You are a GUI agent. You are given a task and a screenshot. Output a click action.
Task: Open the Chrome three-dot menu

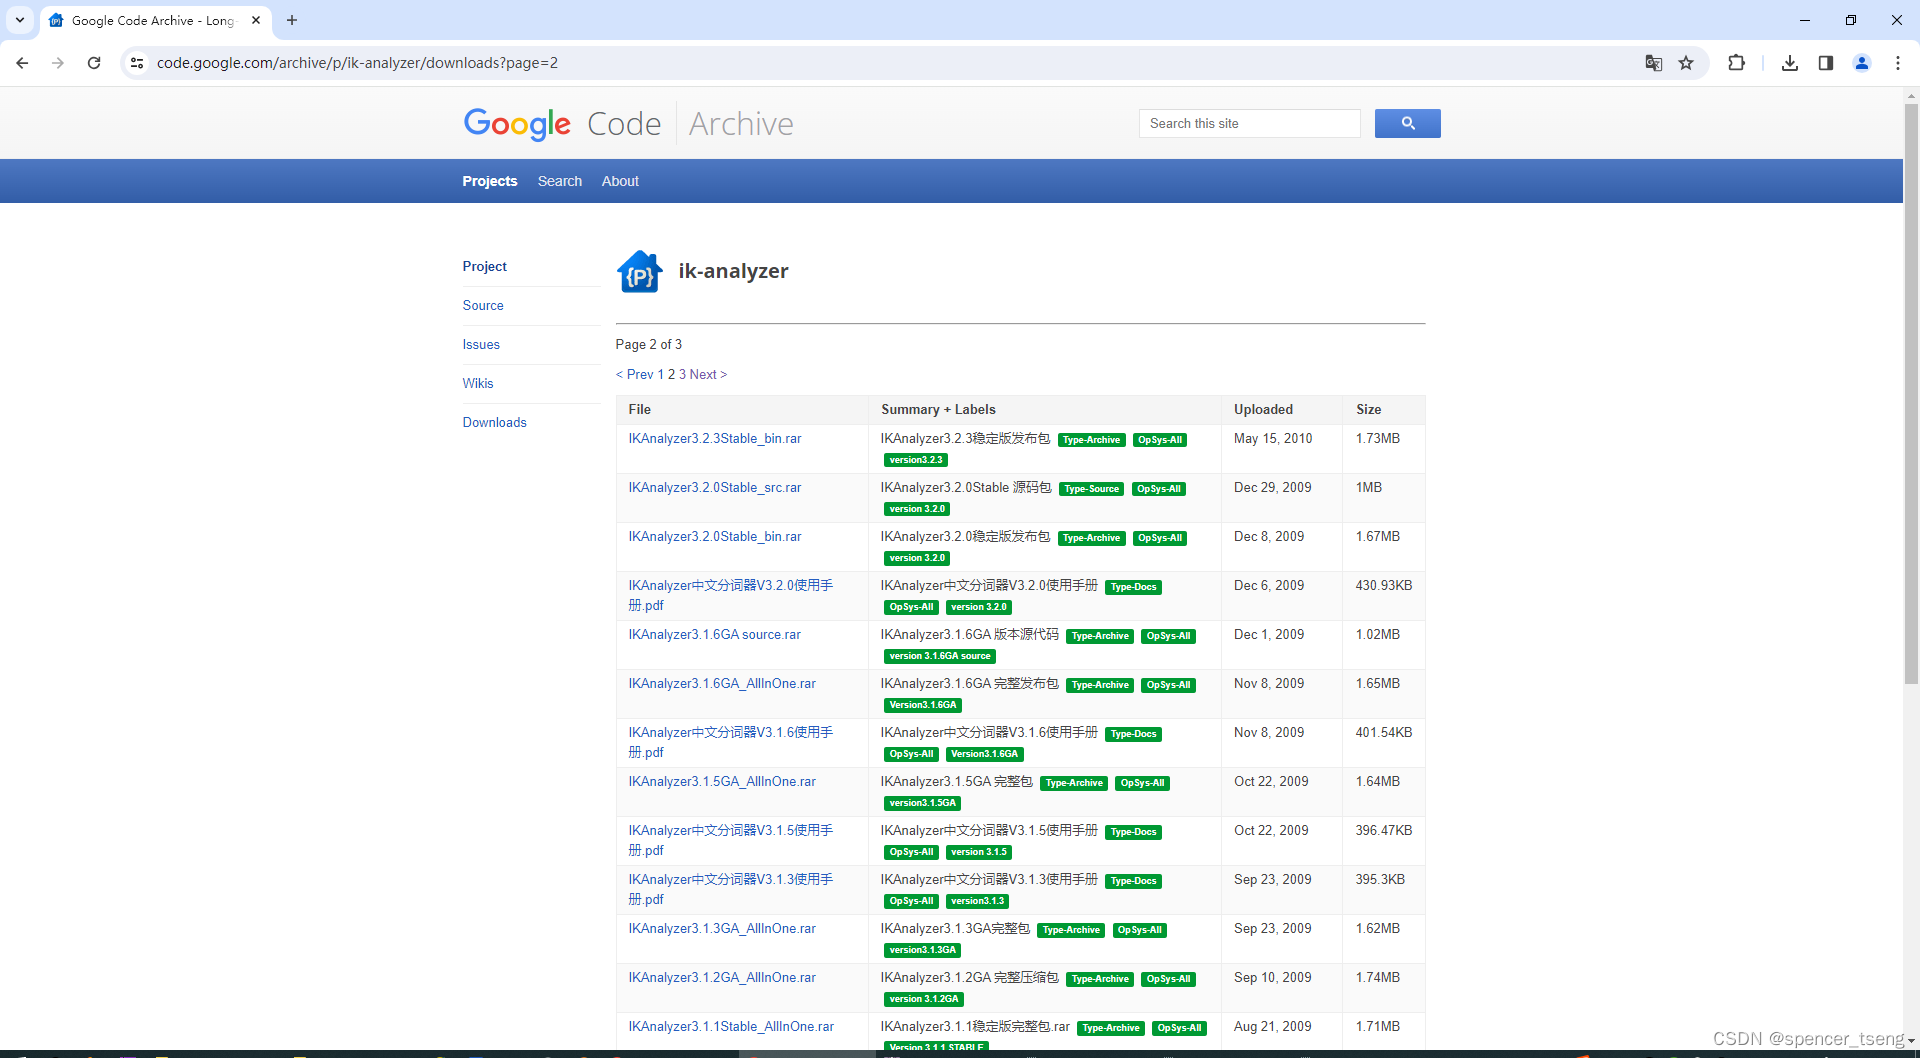[1898, 62]
